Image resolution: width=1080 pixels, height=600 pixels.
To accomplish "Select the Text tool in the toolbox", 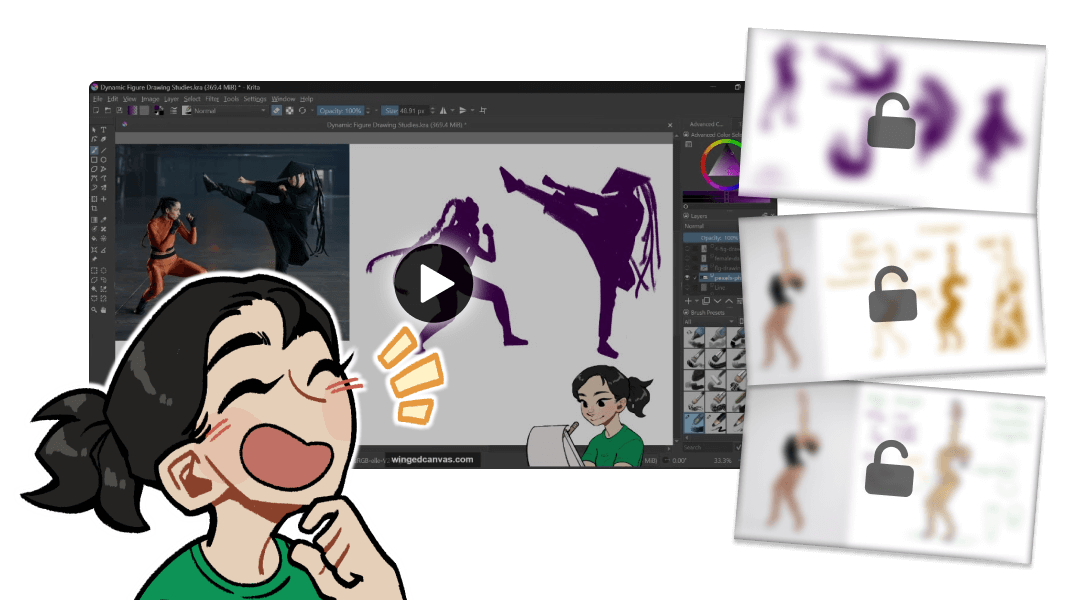I will coord(104,130).
